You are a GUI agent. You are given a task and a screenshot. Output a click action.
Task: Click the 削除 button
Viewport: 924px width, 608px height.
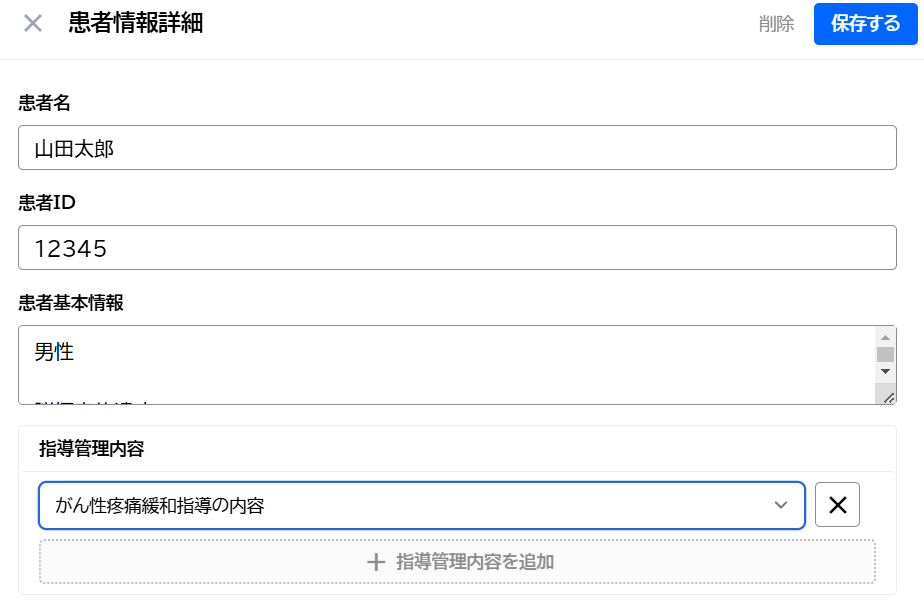pos(776,24)
